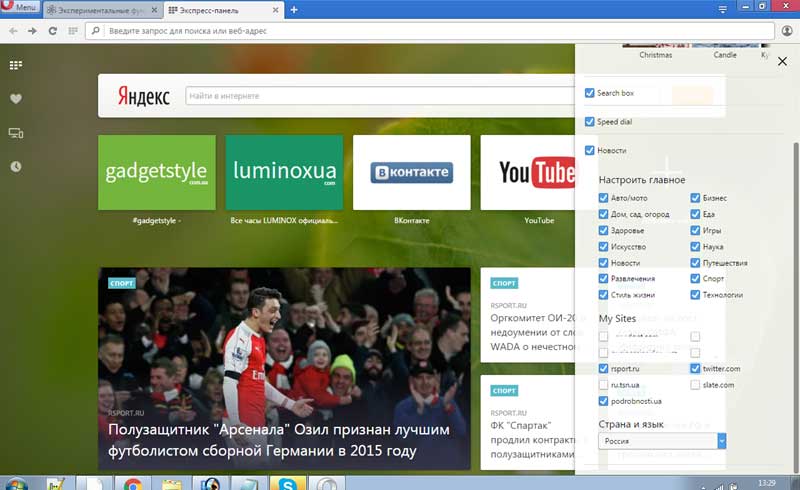800x490 pixels.
Task: Open the luminoxua speed dial tile
Action: point(284,173)
